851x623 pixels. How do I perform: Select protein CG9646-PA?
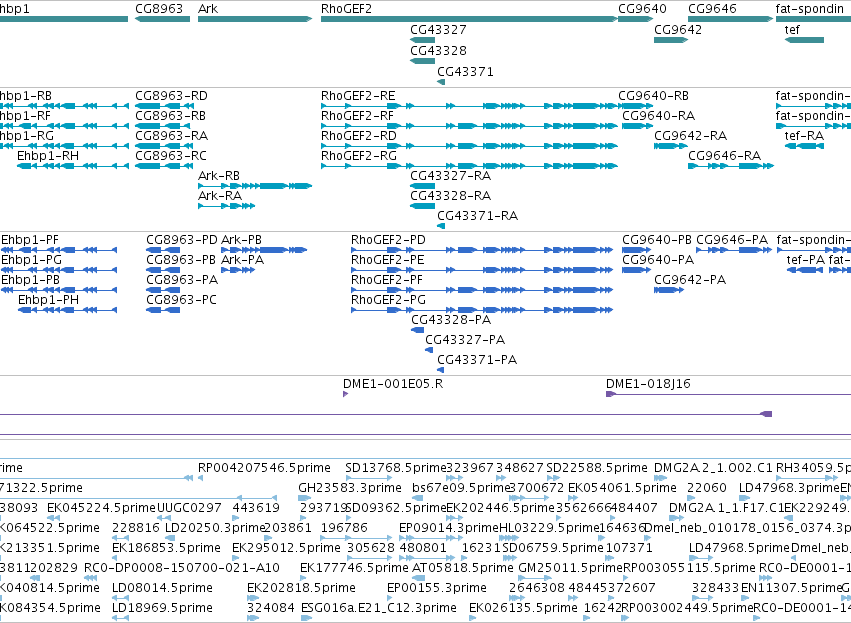click(x=732, y=240)
